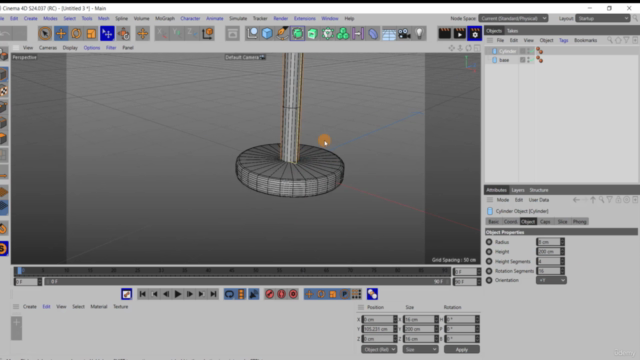Toggle the X axis lock

(x=162, y=33)
